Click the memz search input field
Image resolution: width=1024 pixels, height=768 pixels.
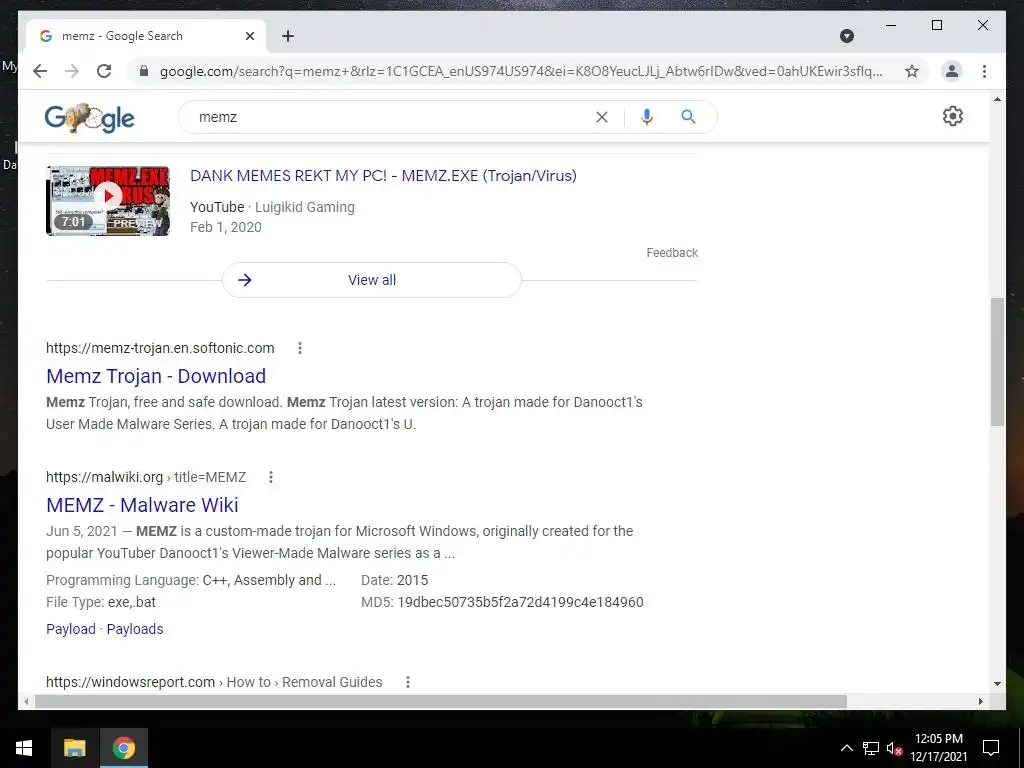(x=392, y=117)
